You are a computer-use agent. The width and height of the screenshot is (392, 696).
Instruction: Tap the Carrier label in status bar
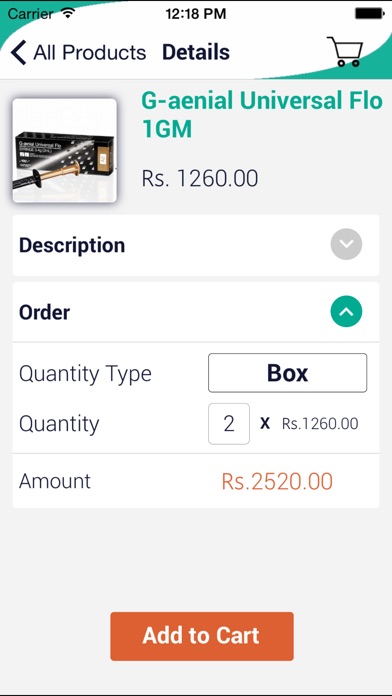point(30,14)
